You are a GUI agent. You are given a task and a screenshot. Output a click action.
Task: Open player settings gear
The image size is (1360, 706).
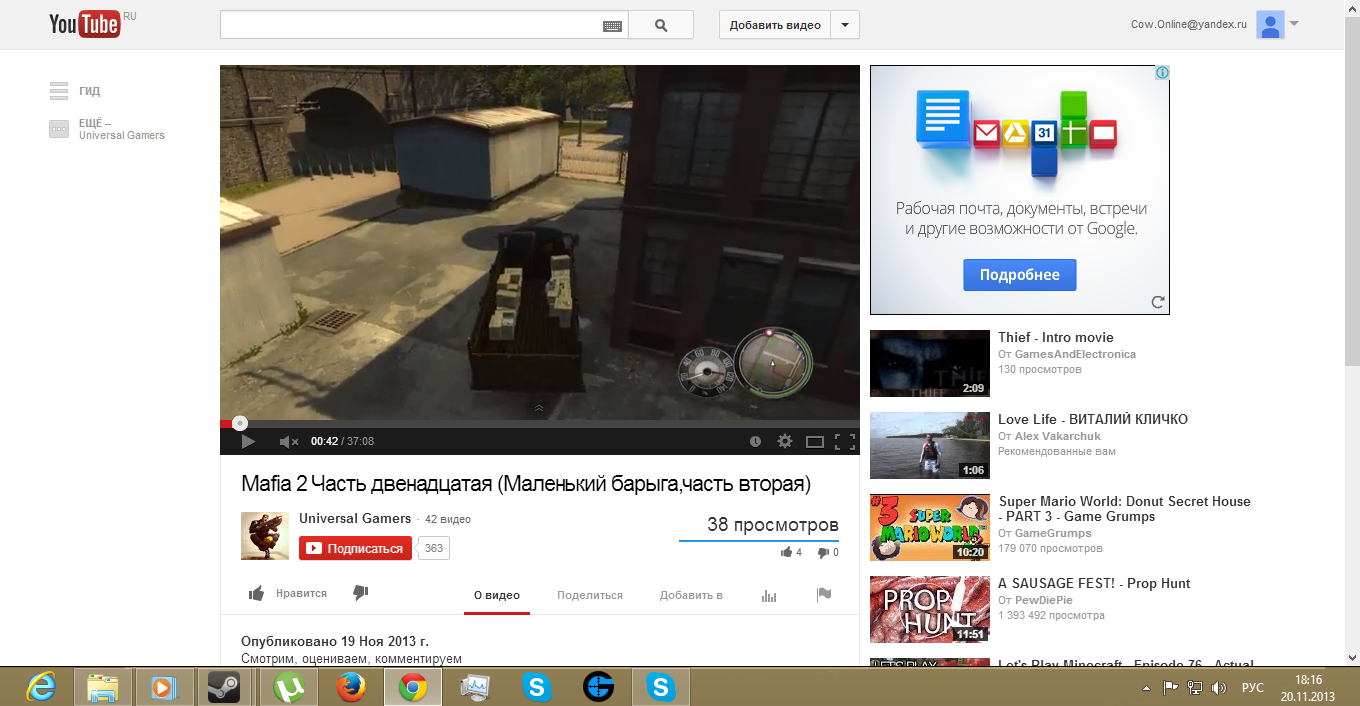(785, 441)
